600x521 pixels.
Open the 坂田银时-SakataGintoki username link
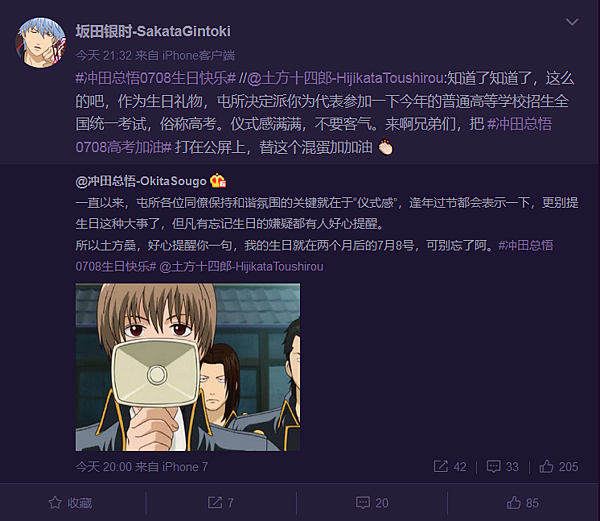tap(153, 31)
